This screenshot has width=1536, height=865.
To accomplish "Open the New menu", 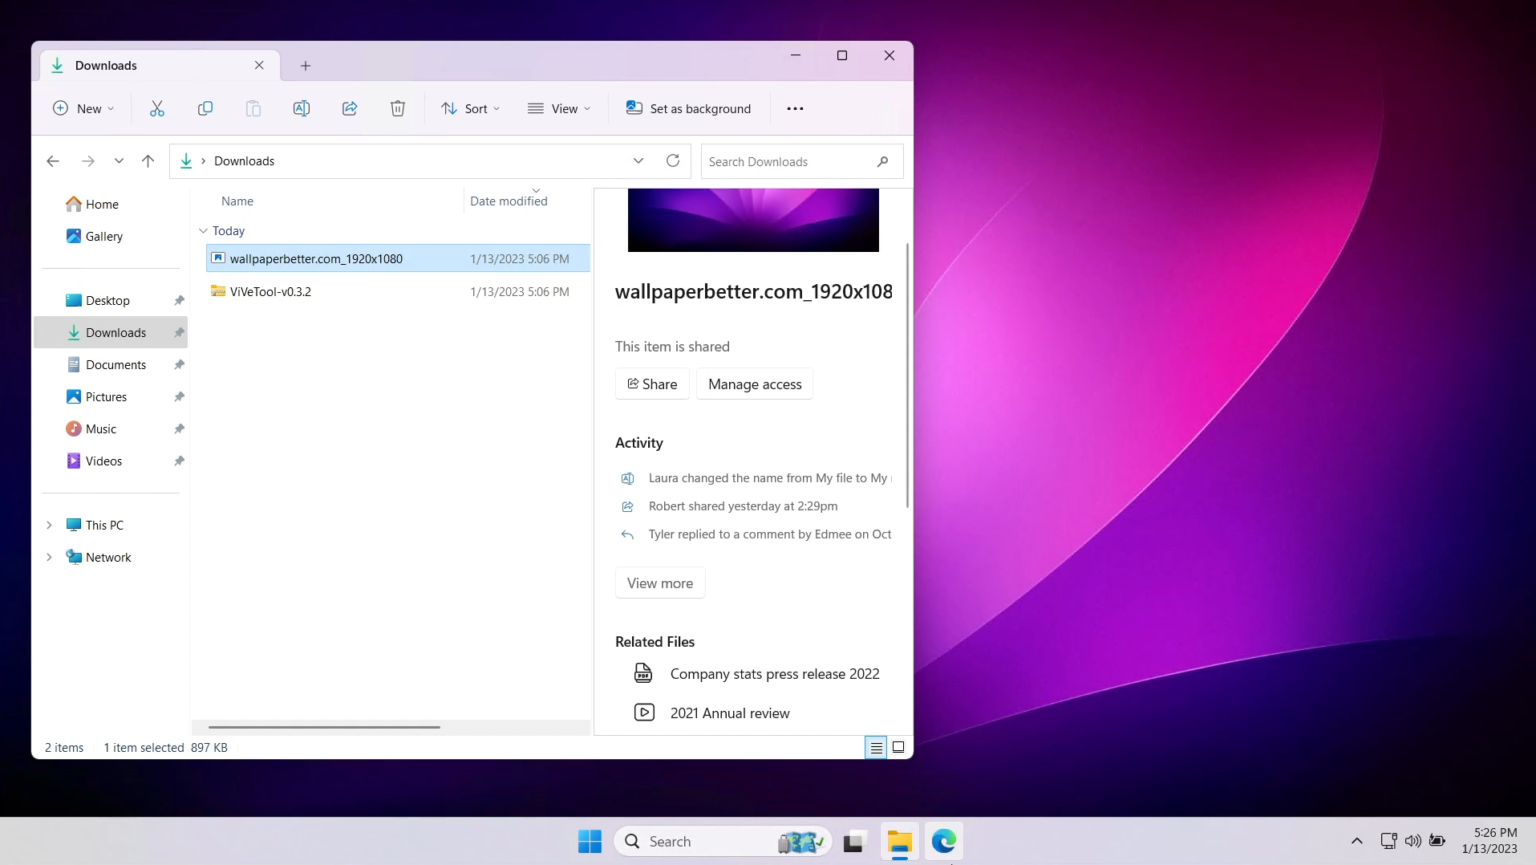I will (x=83, y=108).
